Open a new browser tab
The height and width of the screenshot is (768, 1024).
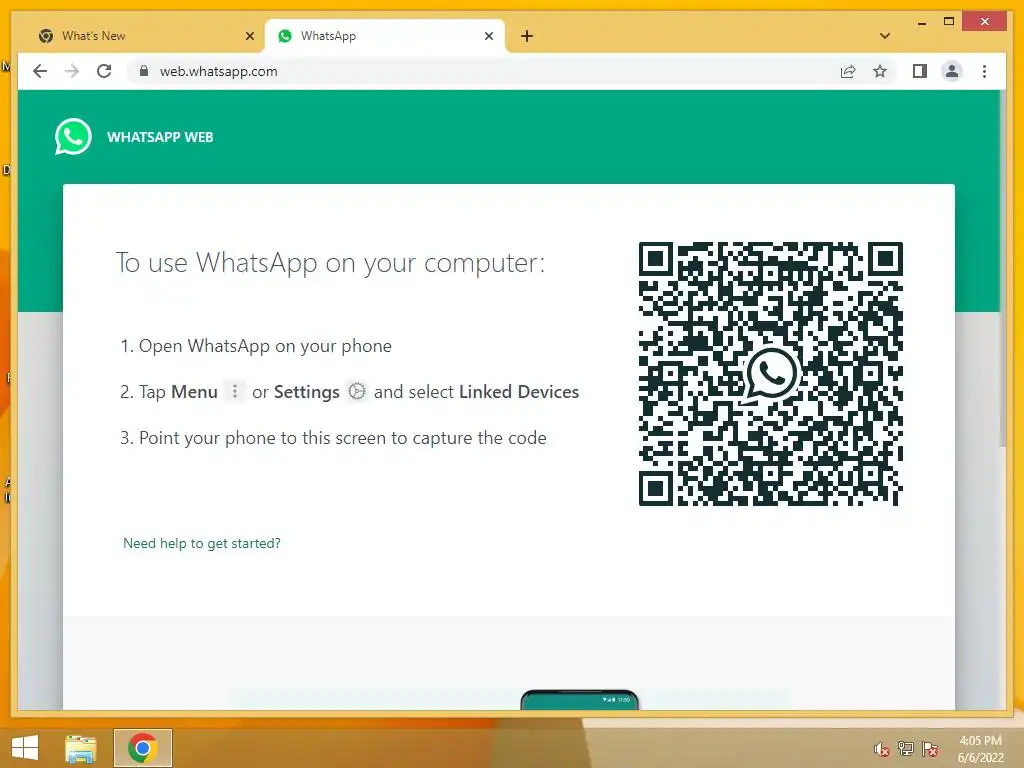pos(527,36)
